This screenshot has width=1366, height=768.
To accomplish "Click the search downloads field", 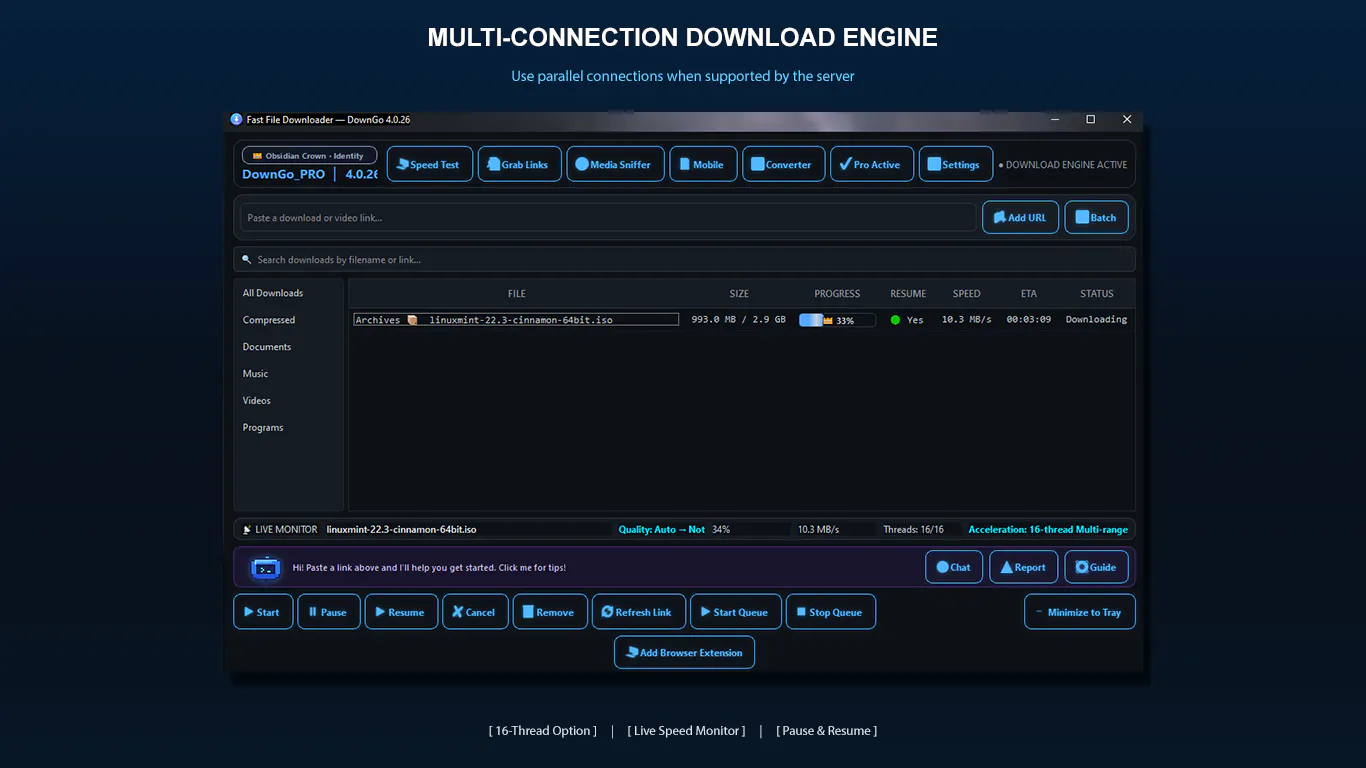I will click(684, 259).
